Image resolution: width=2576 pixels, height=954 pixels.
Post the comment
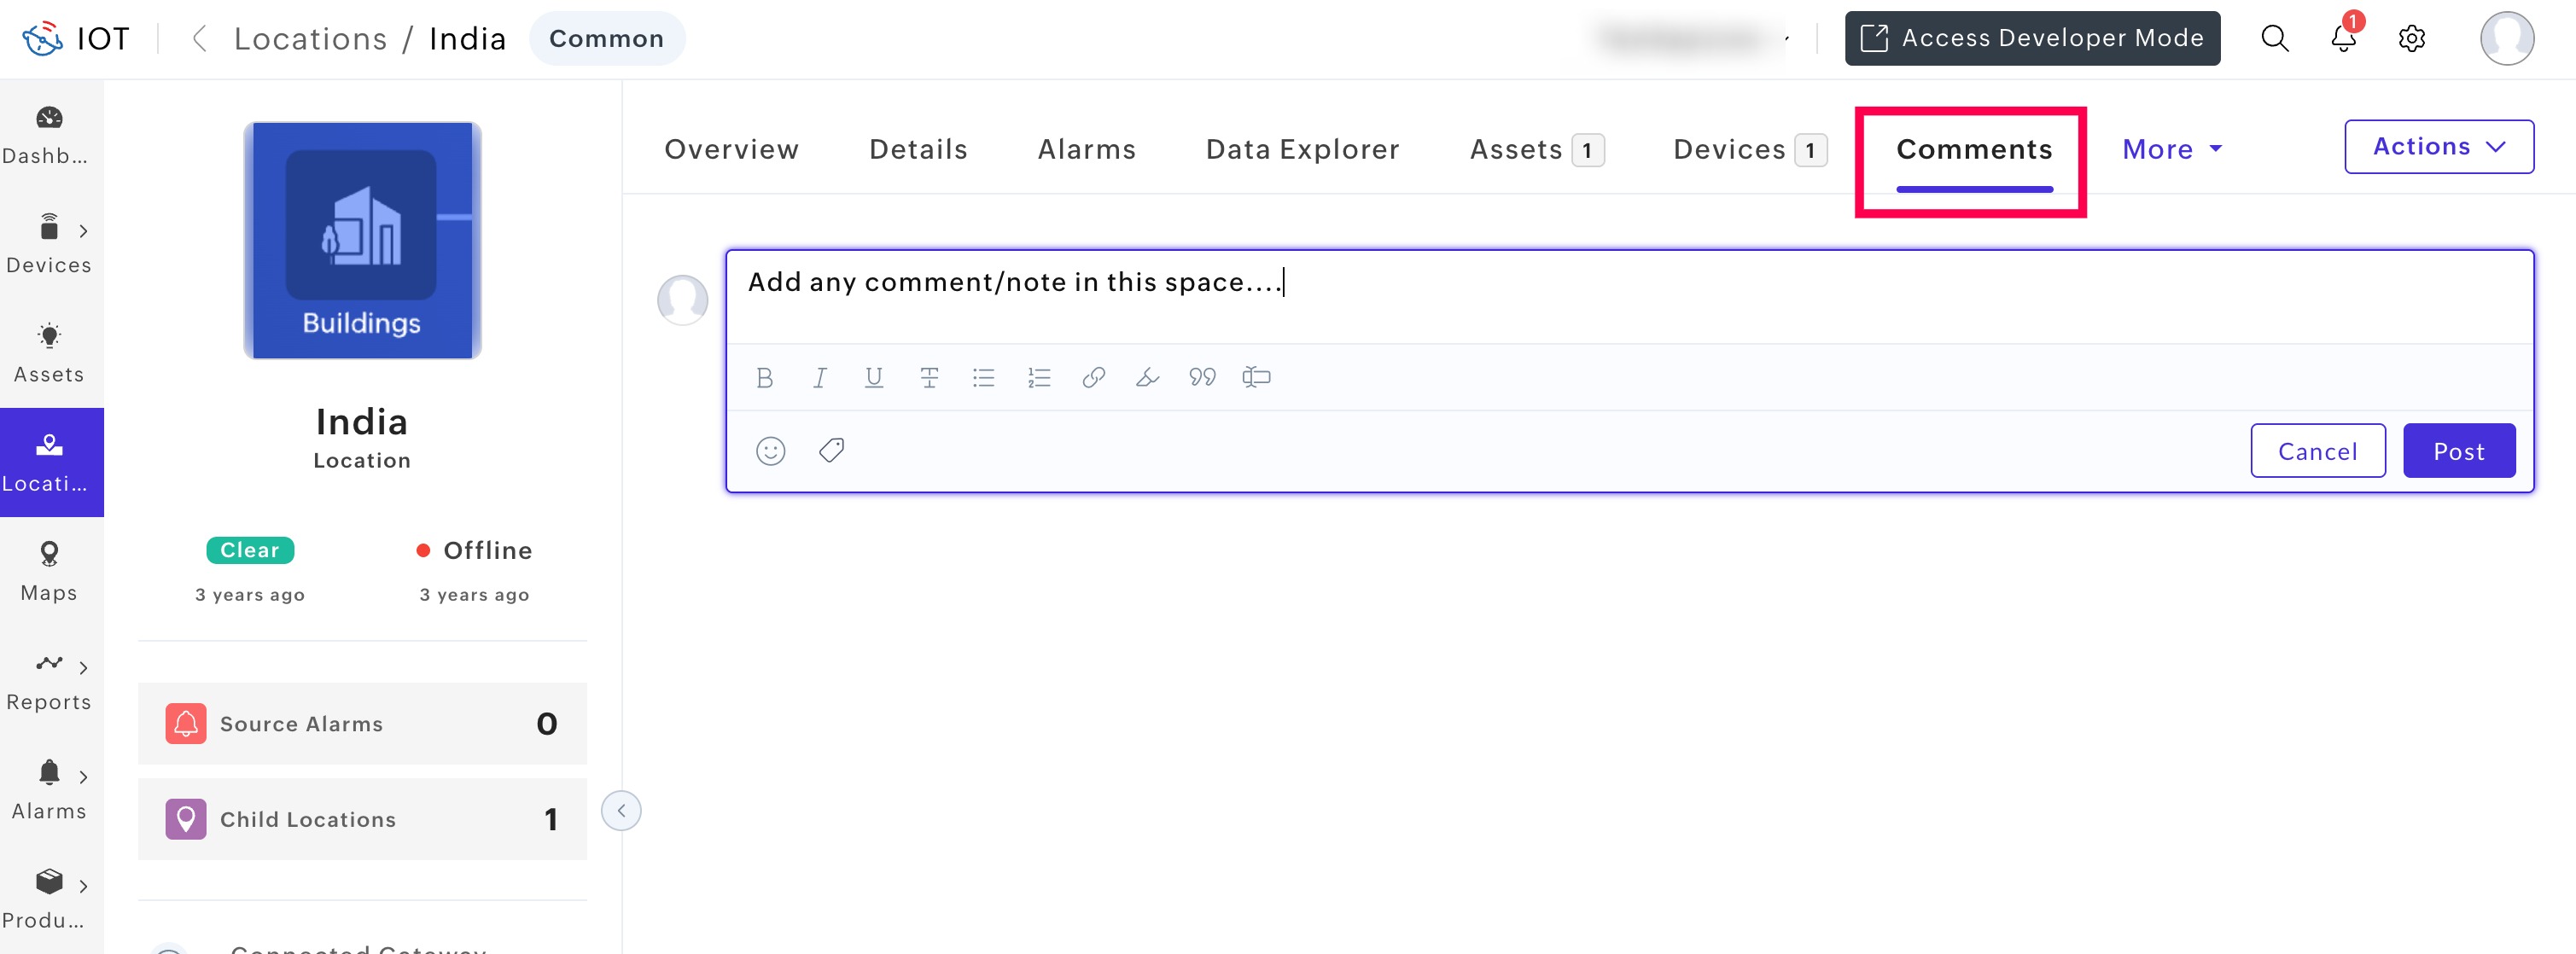(2458, 451)
